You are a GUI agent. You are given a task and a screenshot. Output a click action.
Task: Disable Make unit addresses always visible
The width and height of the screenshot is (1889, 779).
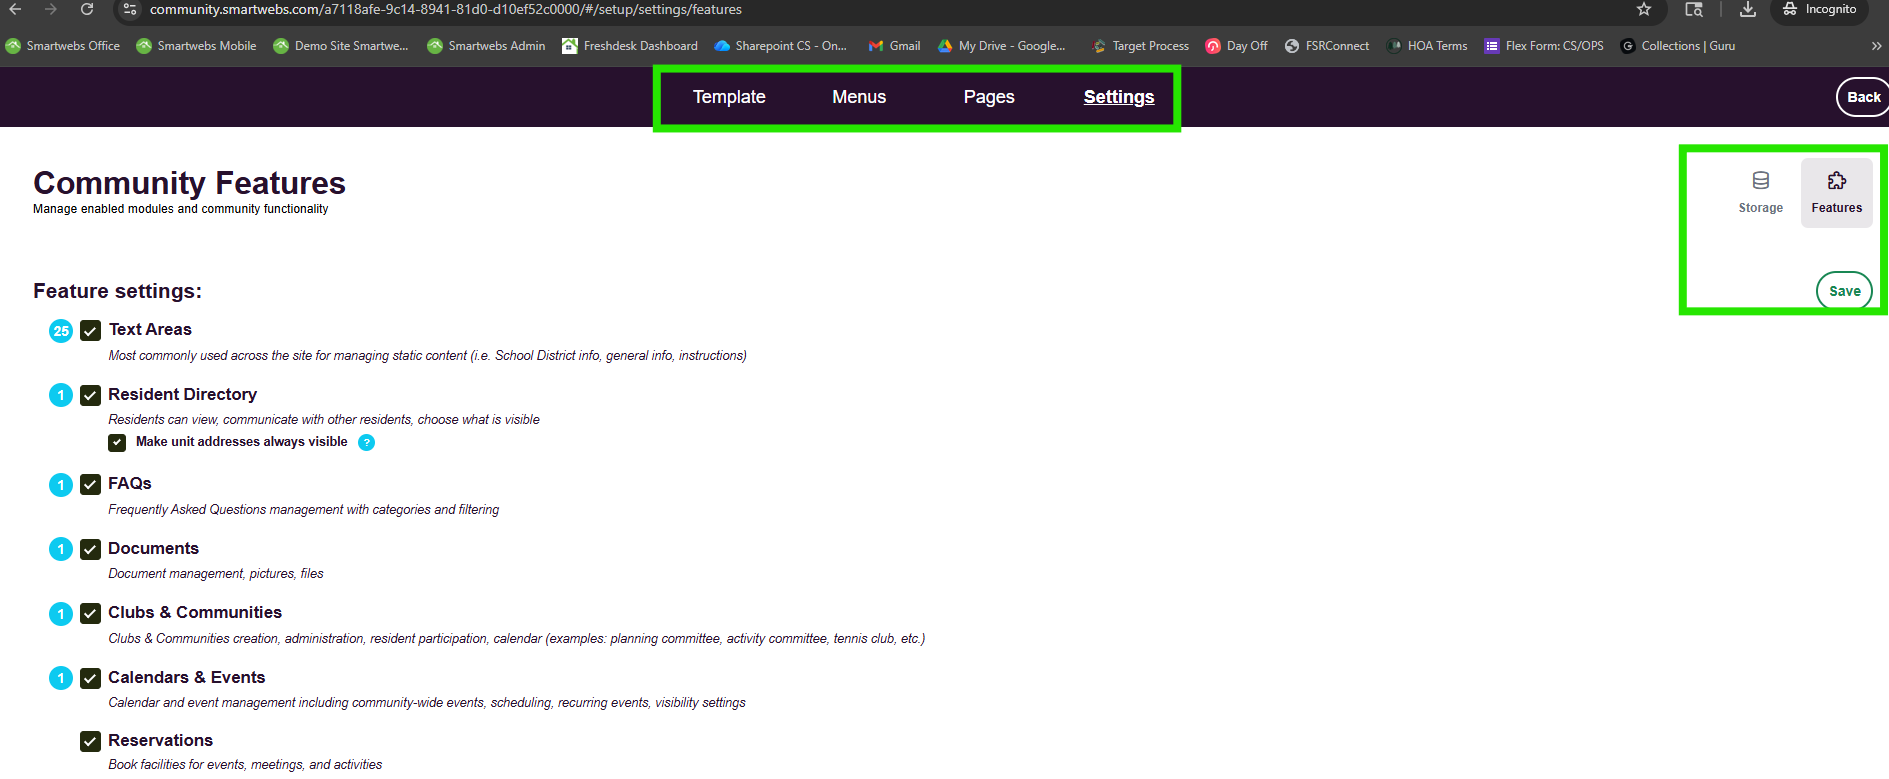tap(118, 443)
